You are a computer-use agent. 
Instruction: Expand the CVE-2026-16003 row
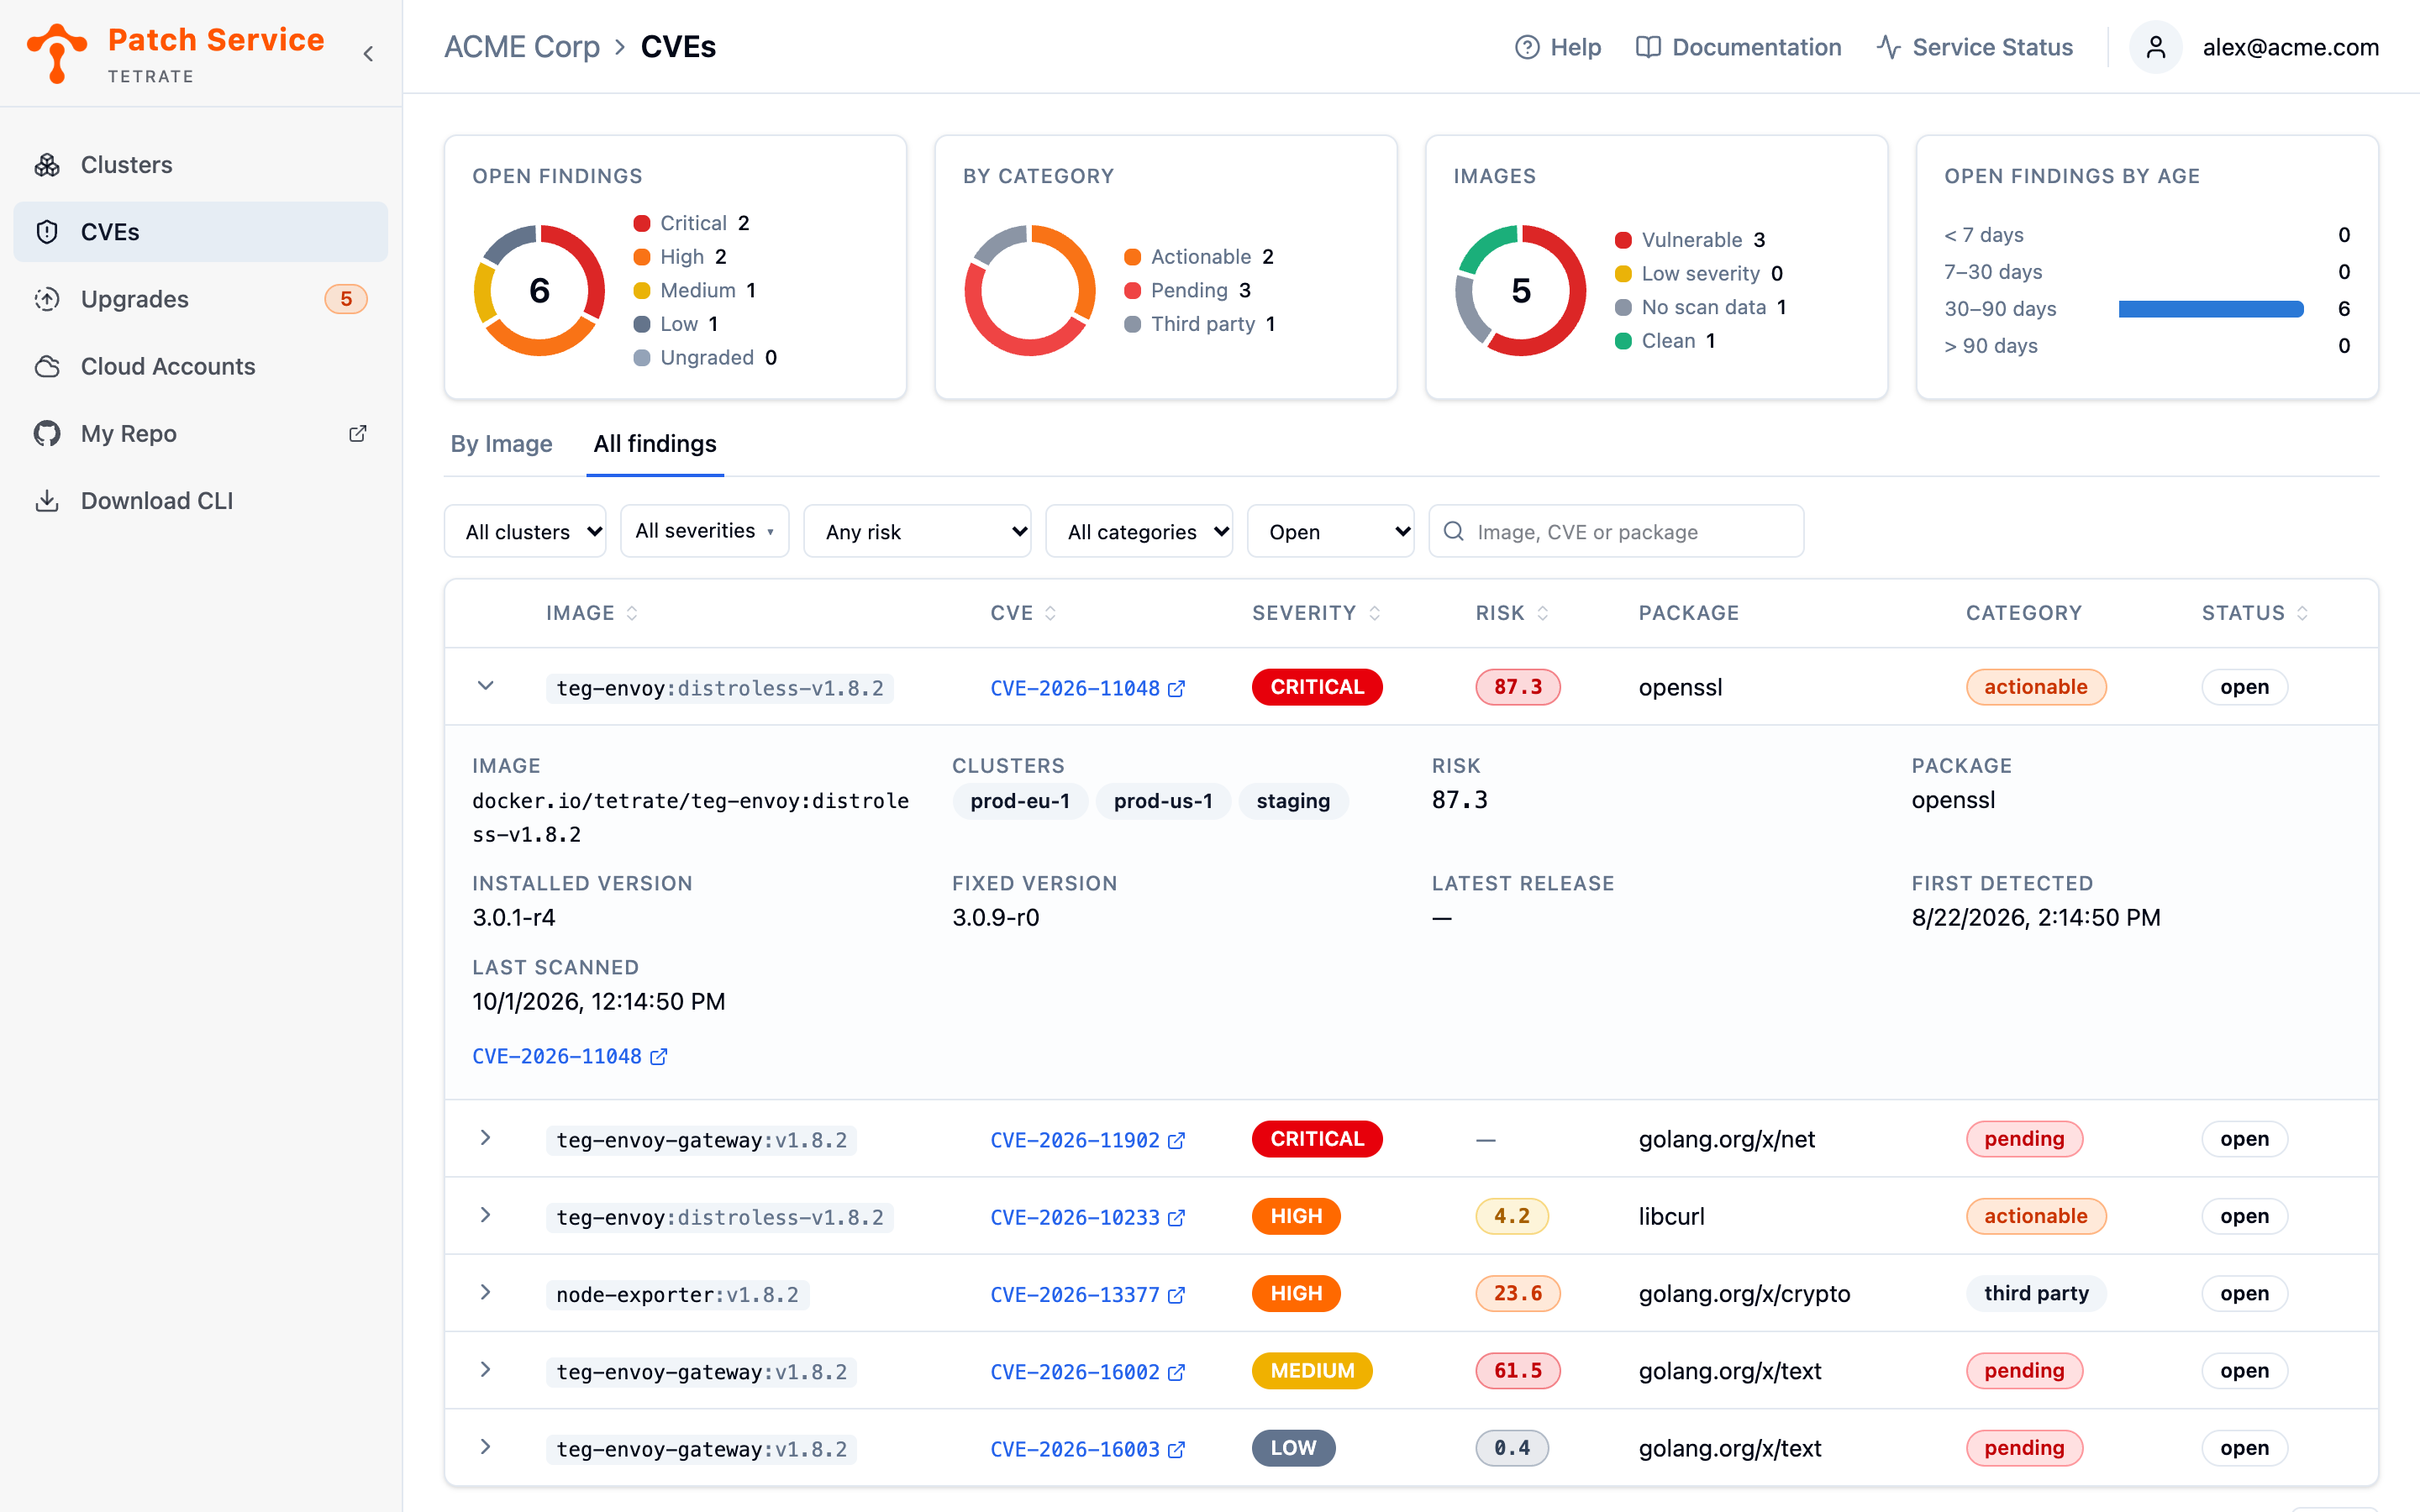pos(485,1447)
